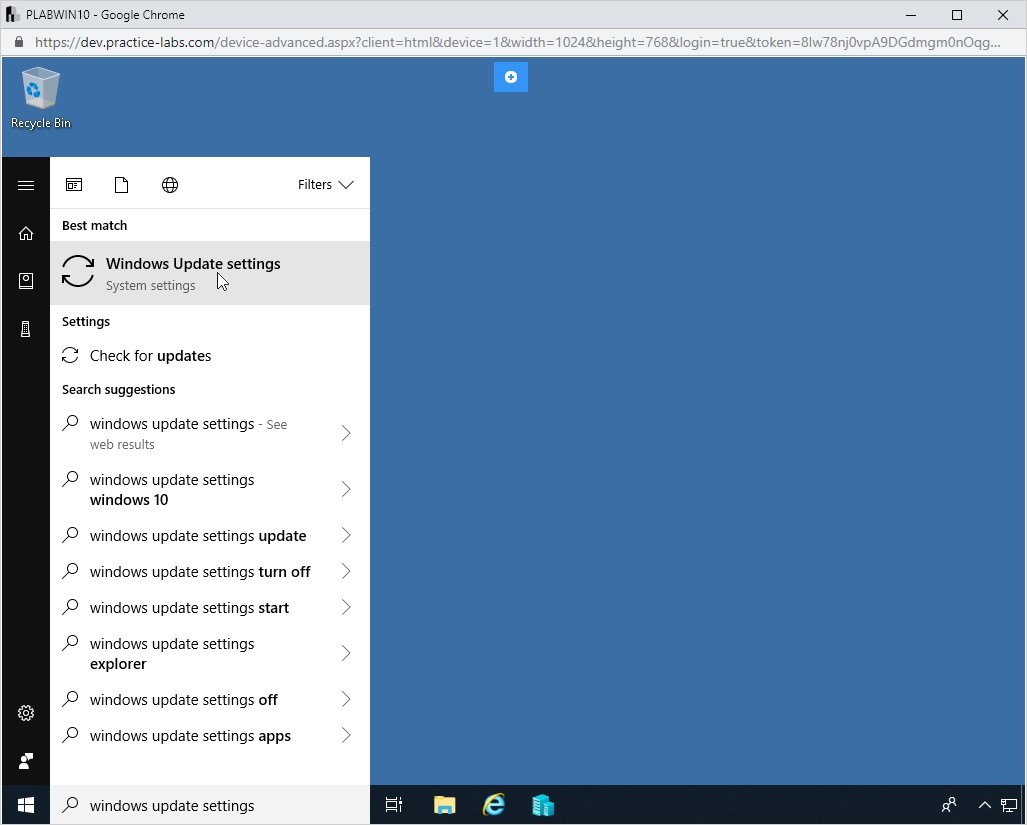
Task: Filter results by Documents icon
Action: coord(121,185)
